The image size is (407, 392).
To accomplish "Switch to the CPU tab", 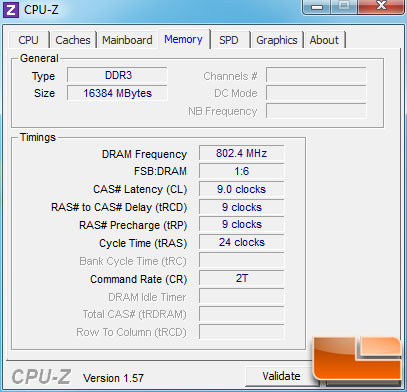I will 29,40.
